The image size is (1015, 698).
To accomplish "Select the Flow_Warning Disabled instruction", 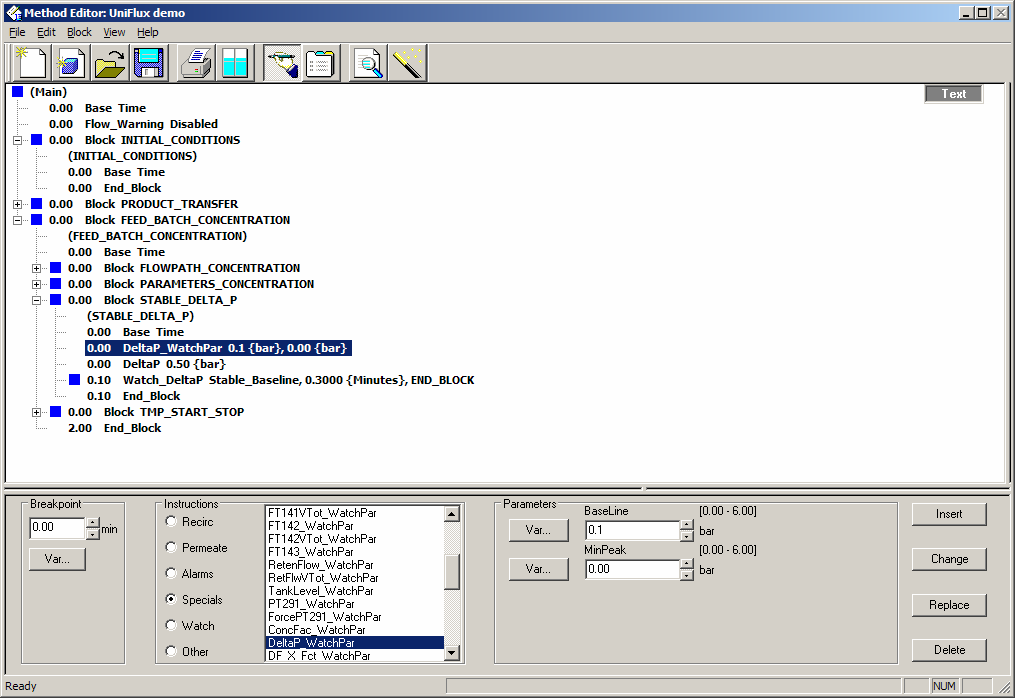I will click(x=133, y=124).
